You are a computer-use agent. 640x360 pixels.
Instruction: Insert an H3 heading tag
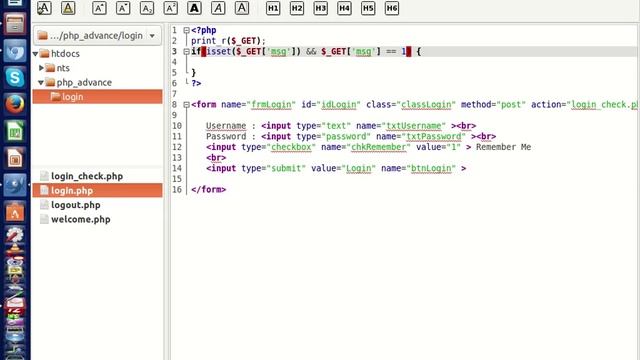pyautogui.click(x=320, y=8)
